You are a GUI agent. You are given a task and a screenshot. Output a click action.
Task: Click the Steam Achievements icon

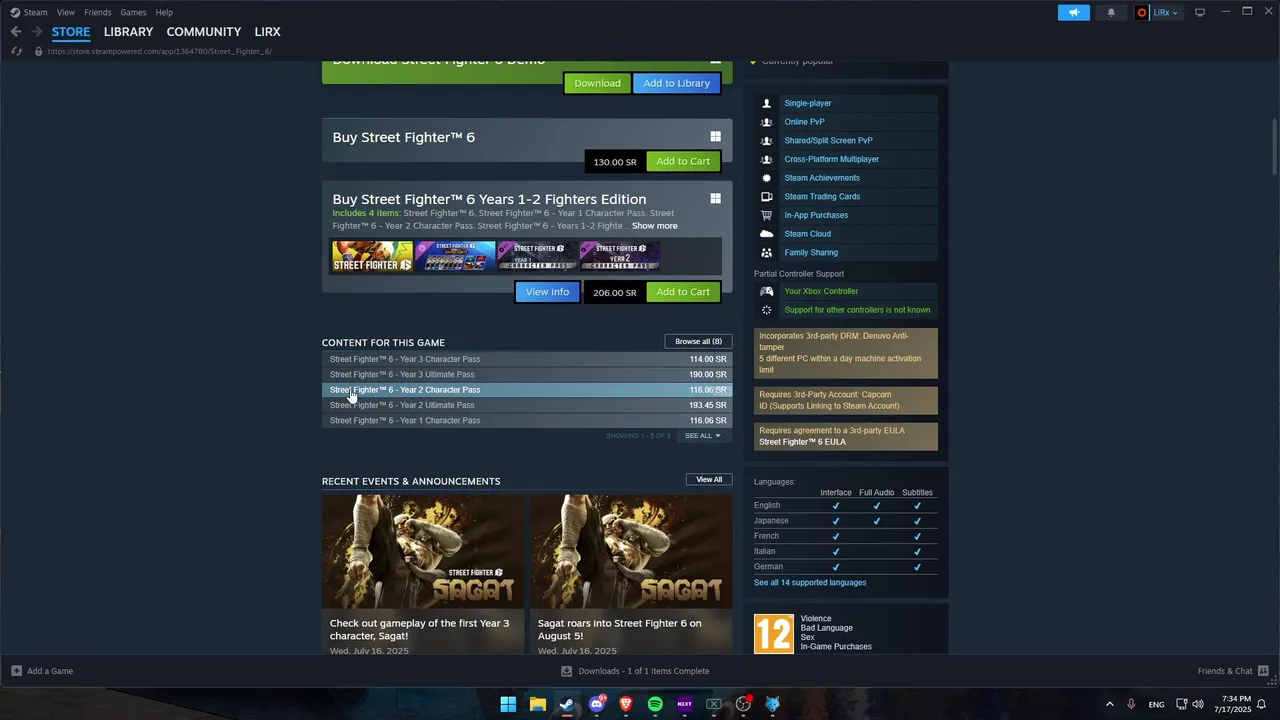click(766, 178)
